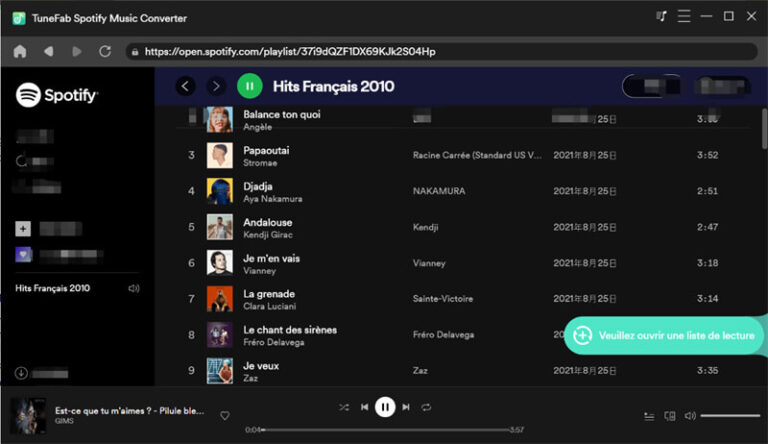Like the current song with heart icon
This screenshot has width=768, height=444.
point(225,416)
